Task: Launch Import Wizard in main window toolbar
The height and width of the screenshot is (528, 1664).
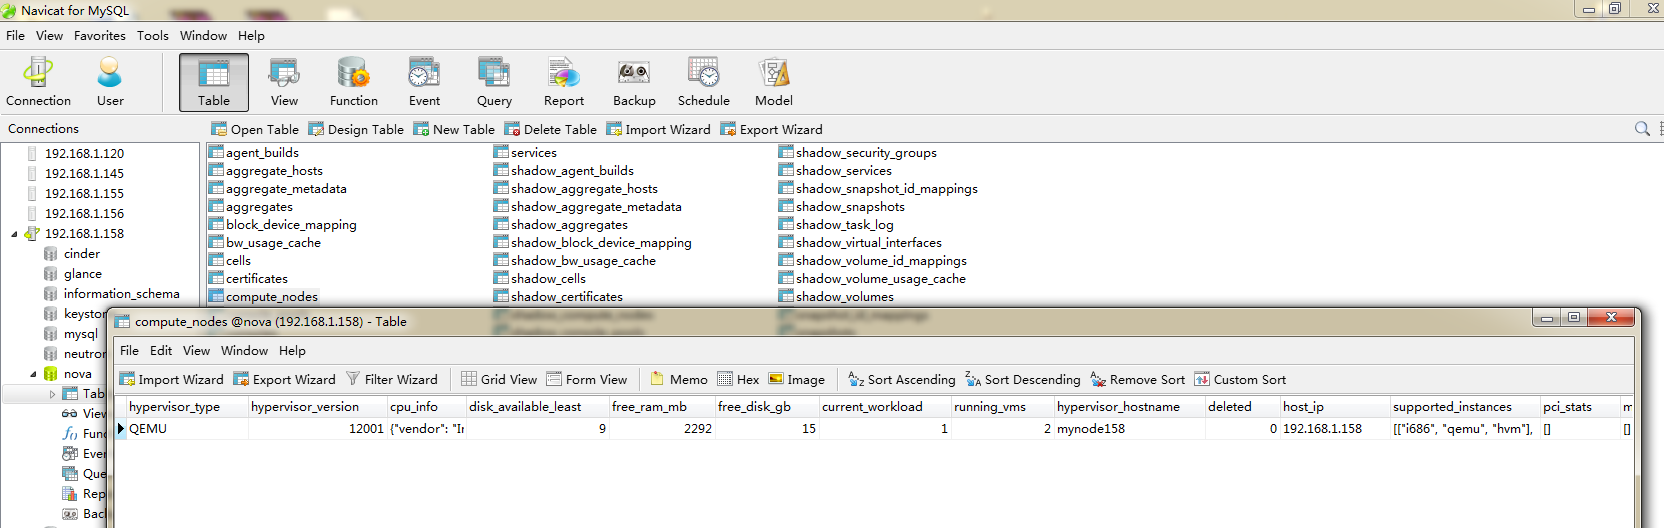Action: click(658, 129)
